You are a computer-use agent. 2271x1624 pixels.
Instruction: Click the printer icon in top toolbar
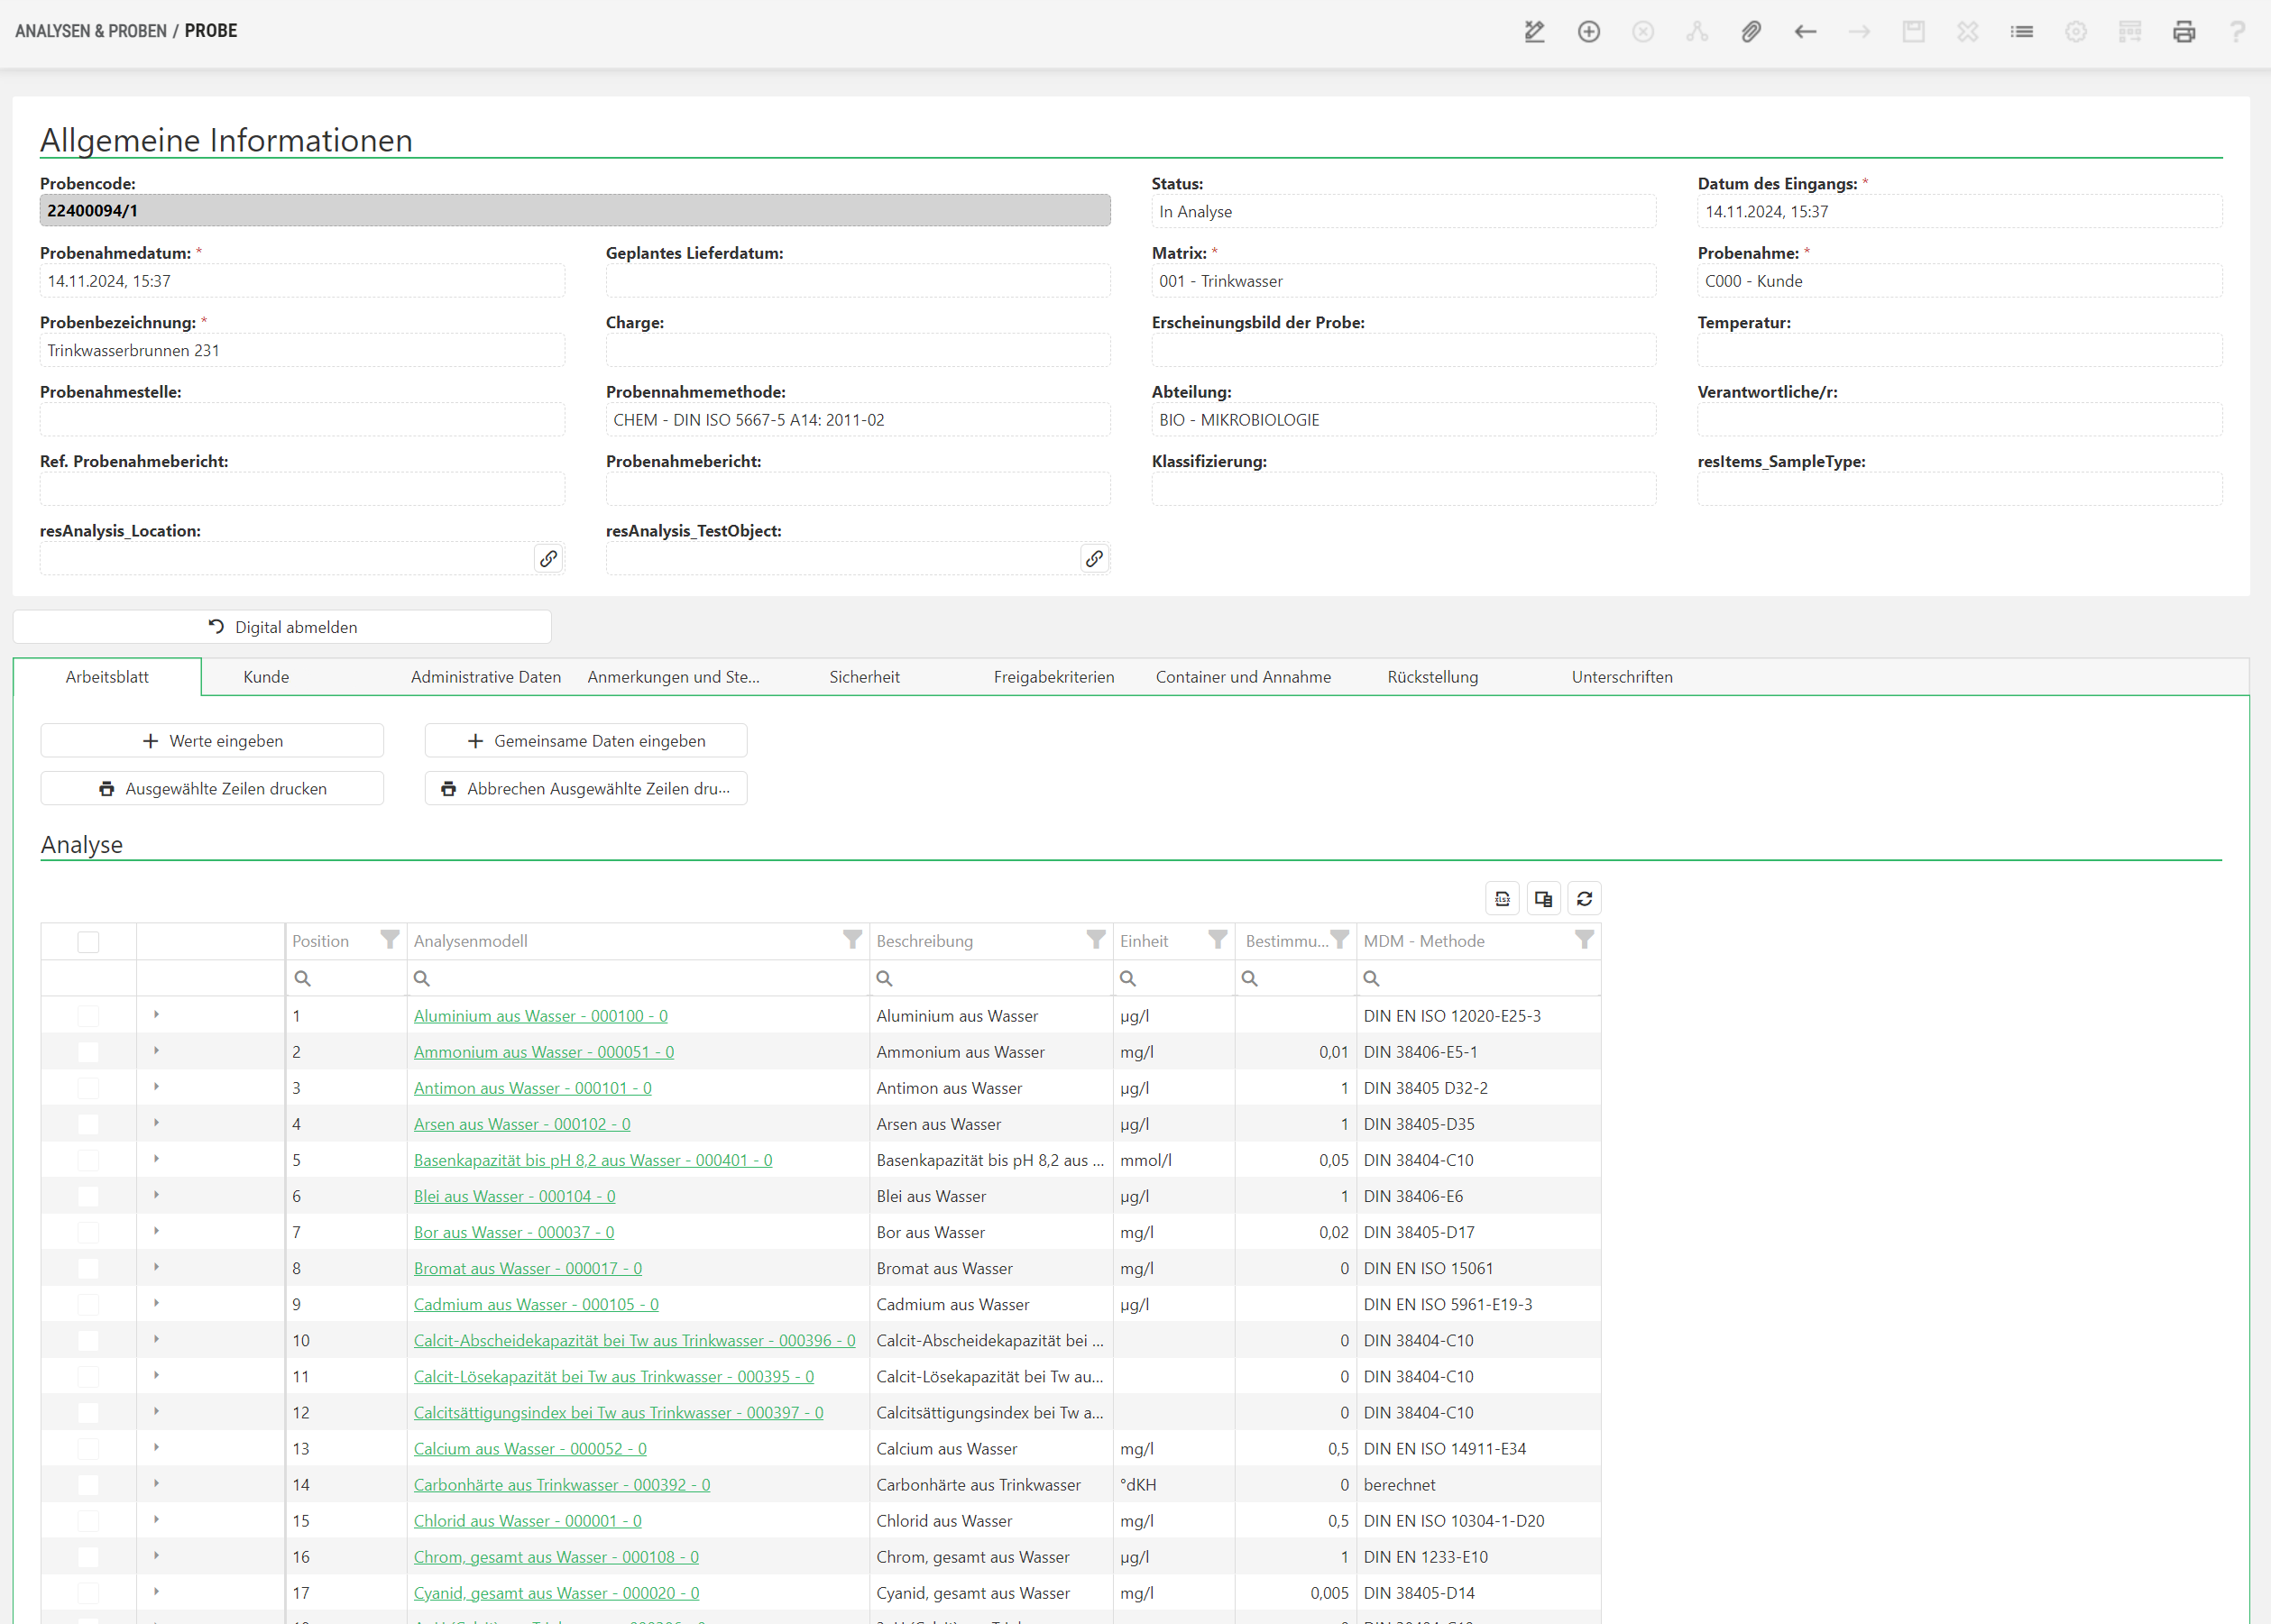click(x=2184, y=32)
